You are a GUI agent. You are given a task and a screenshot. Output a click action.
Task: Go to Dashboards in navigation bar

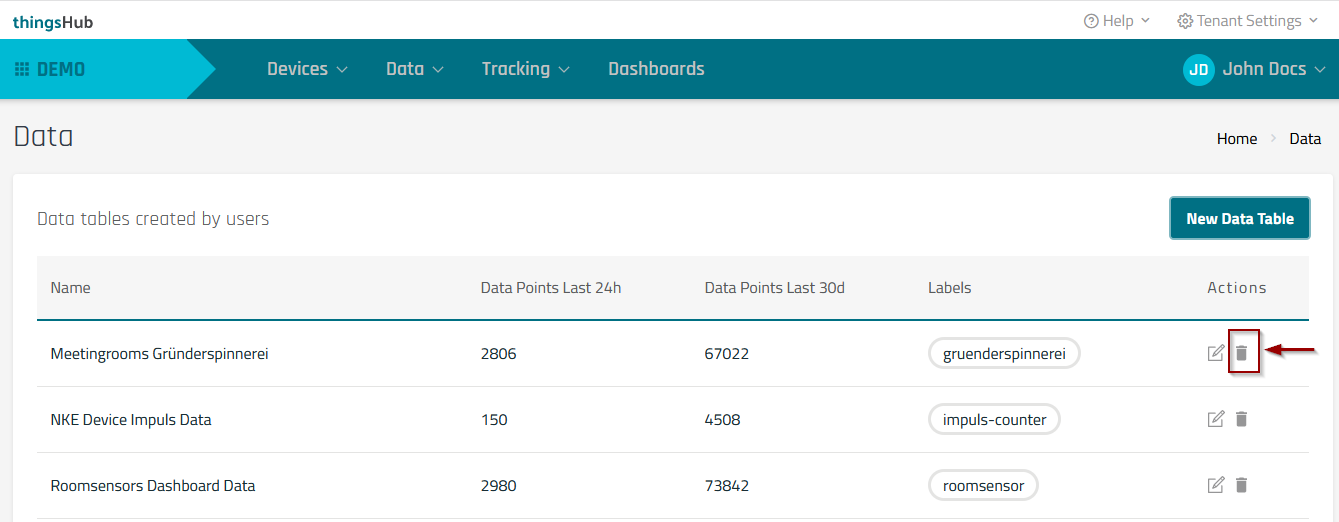tap(656, 69)
